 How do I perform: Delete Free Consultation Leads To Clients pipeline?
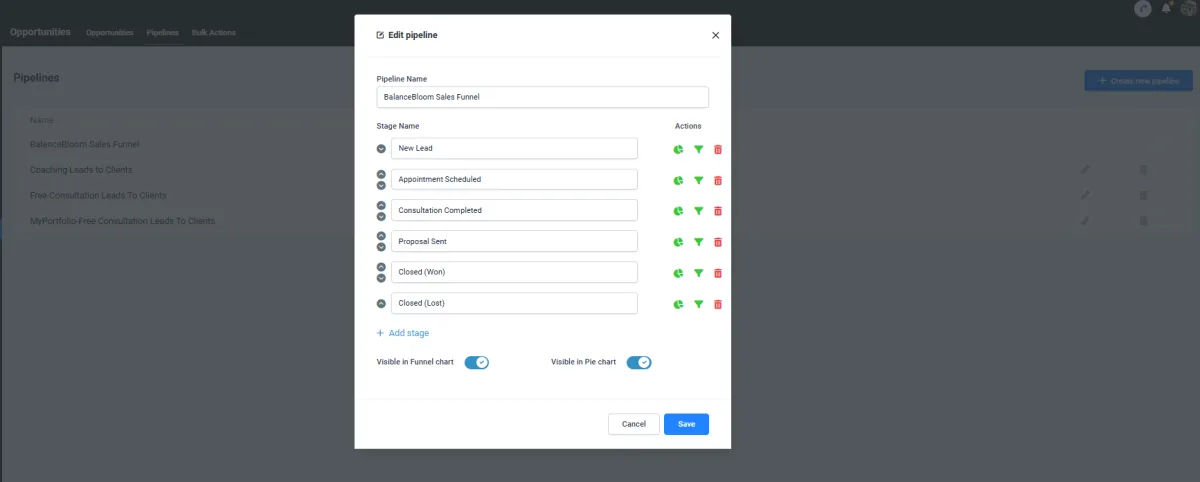pos(1144,195)
